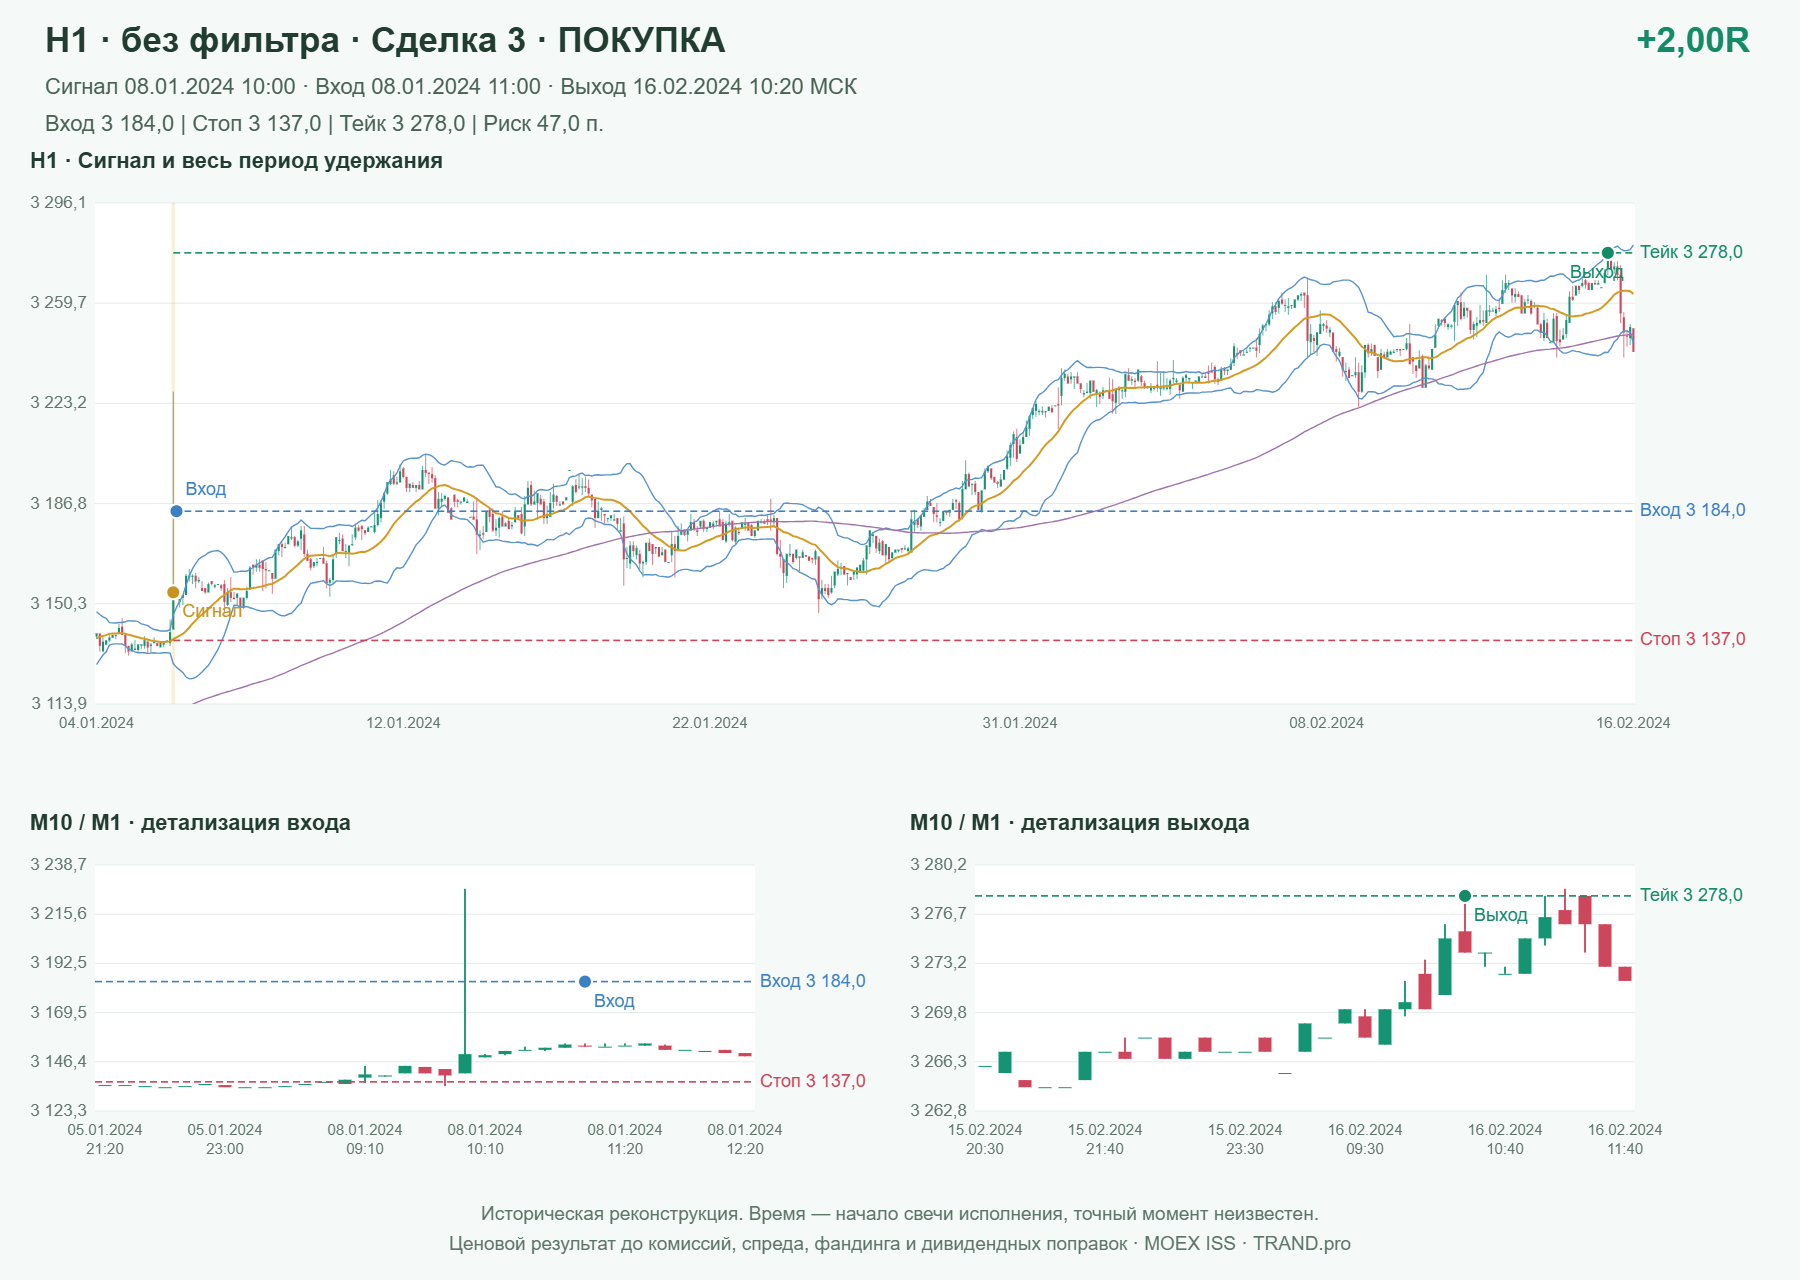Click the 'Вход 3 184,0' label on H1 chart
This screenshot has width=1800, height=1280.
tap(1692, 510)
